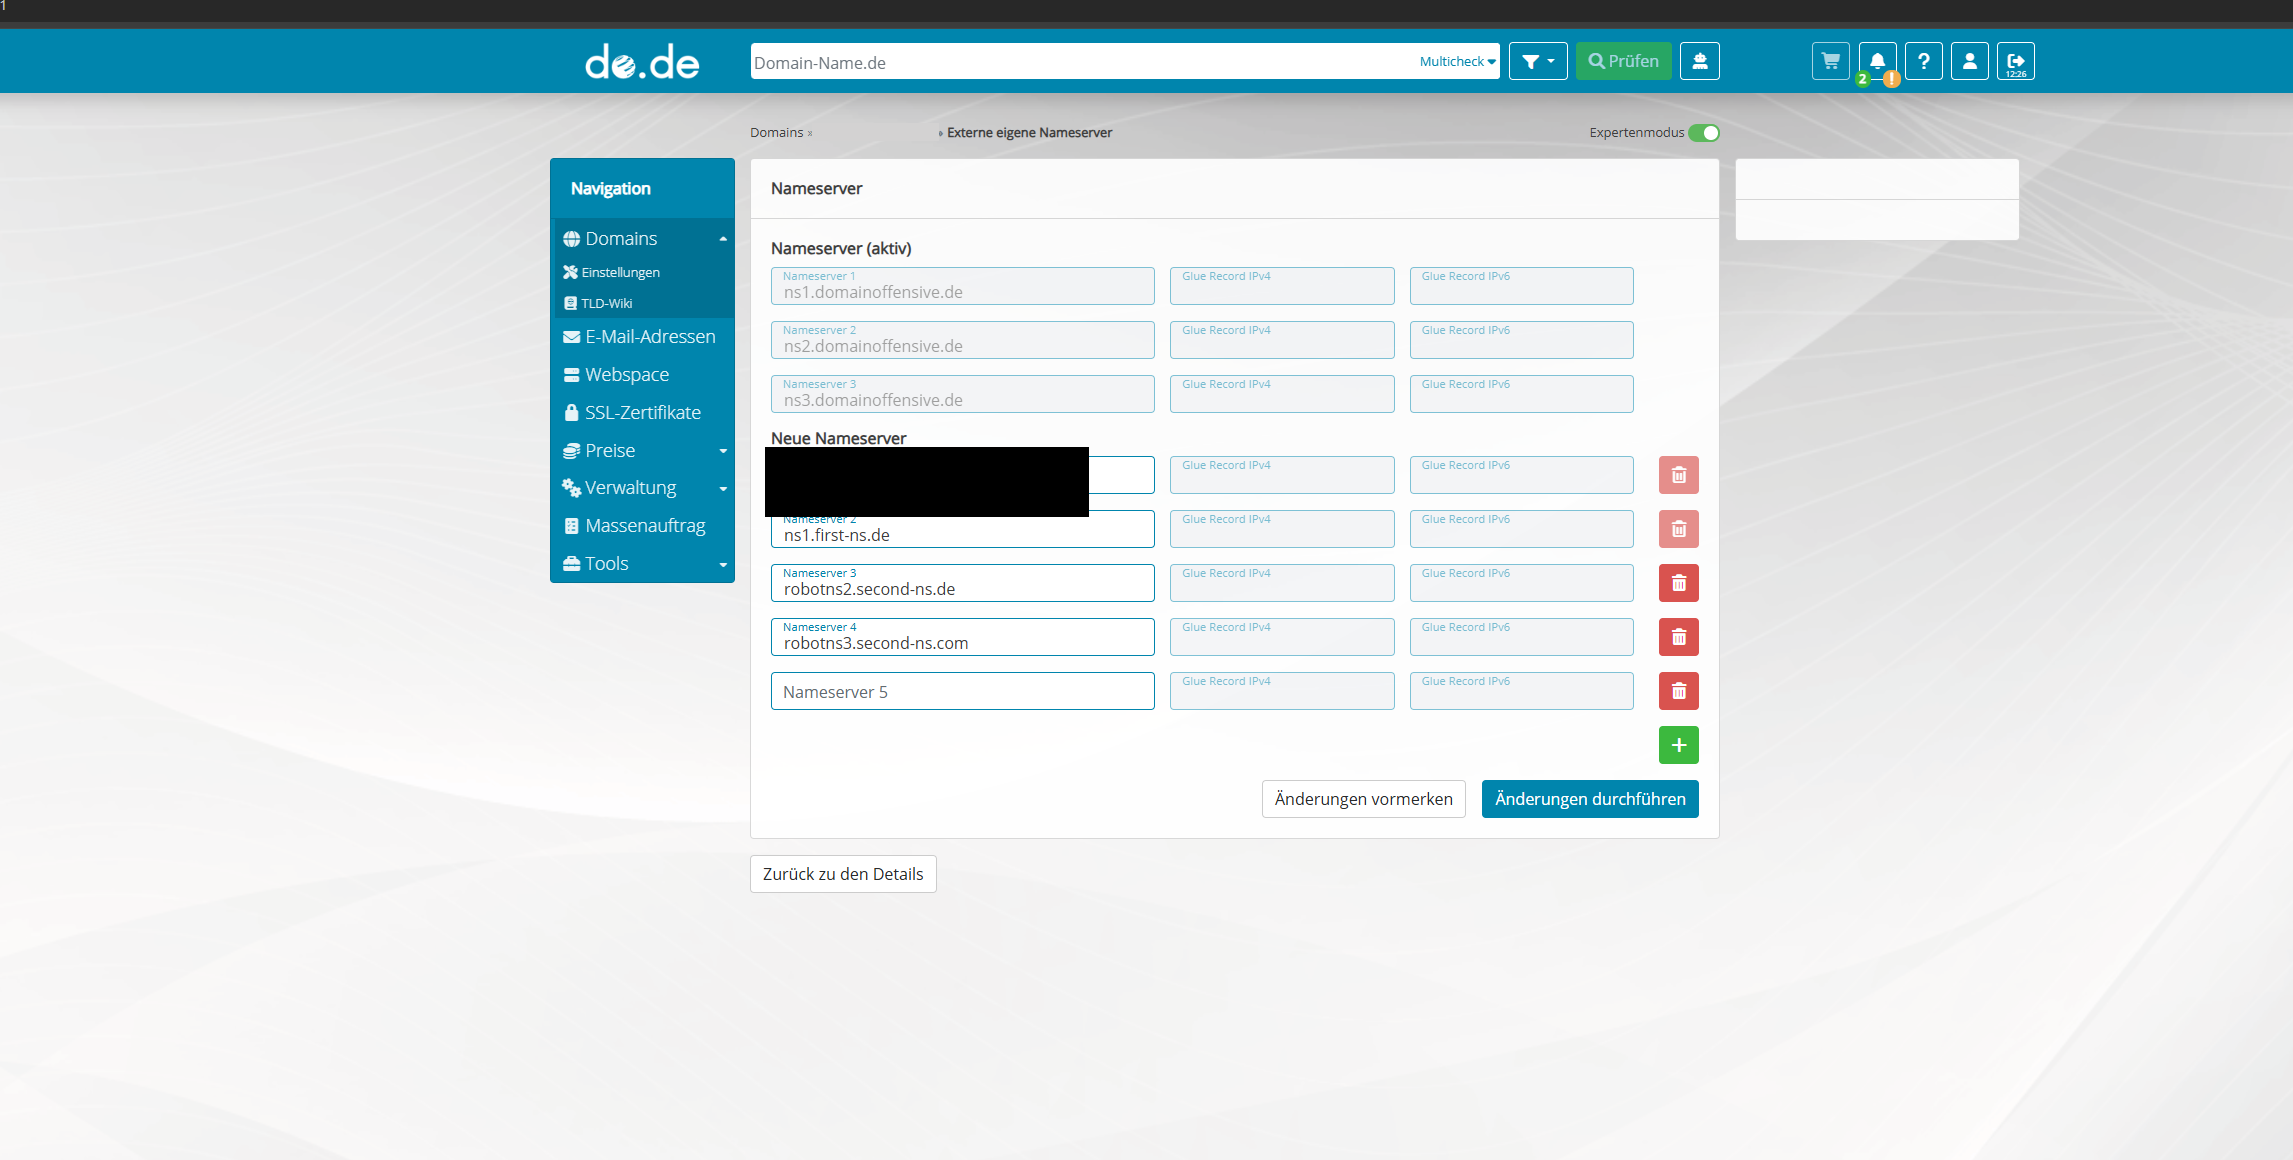2293x1160 pixels.
Task: Open the shopping cart icon
Action: (1830, 61)
